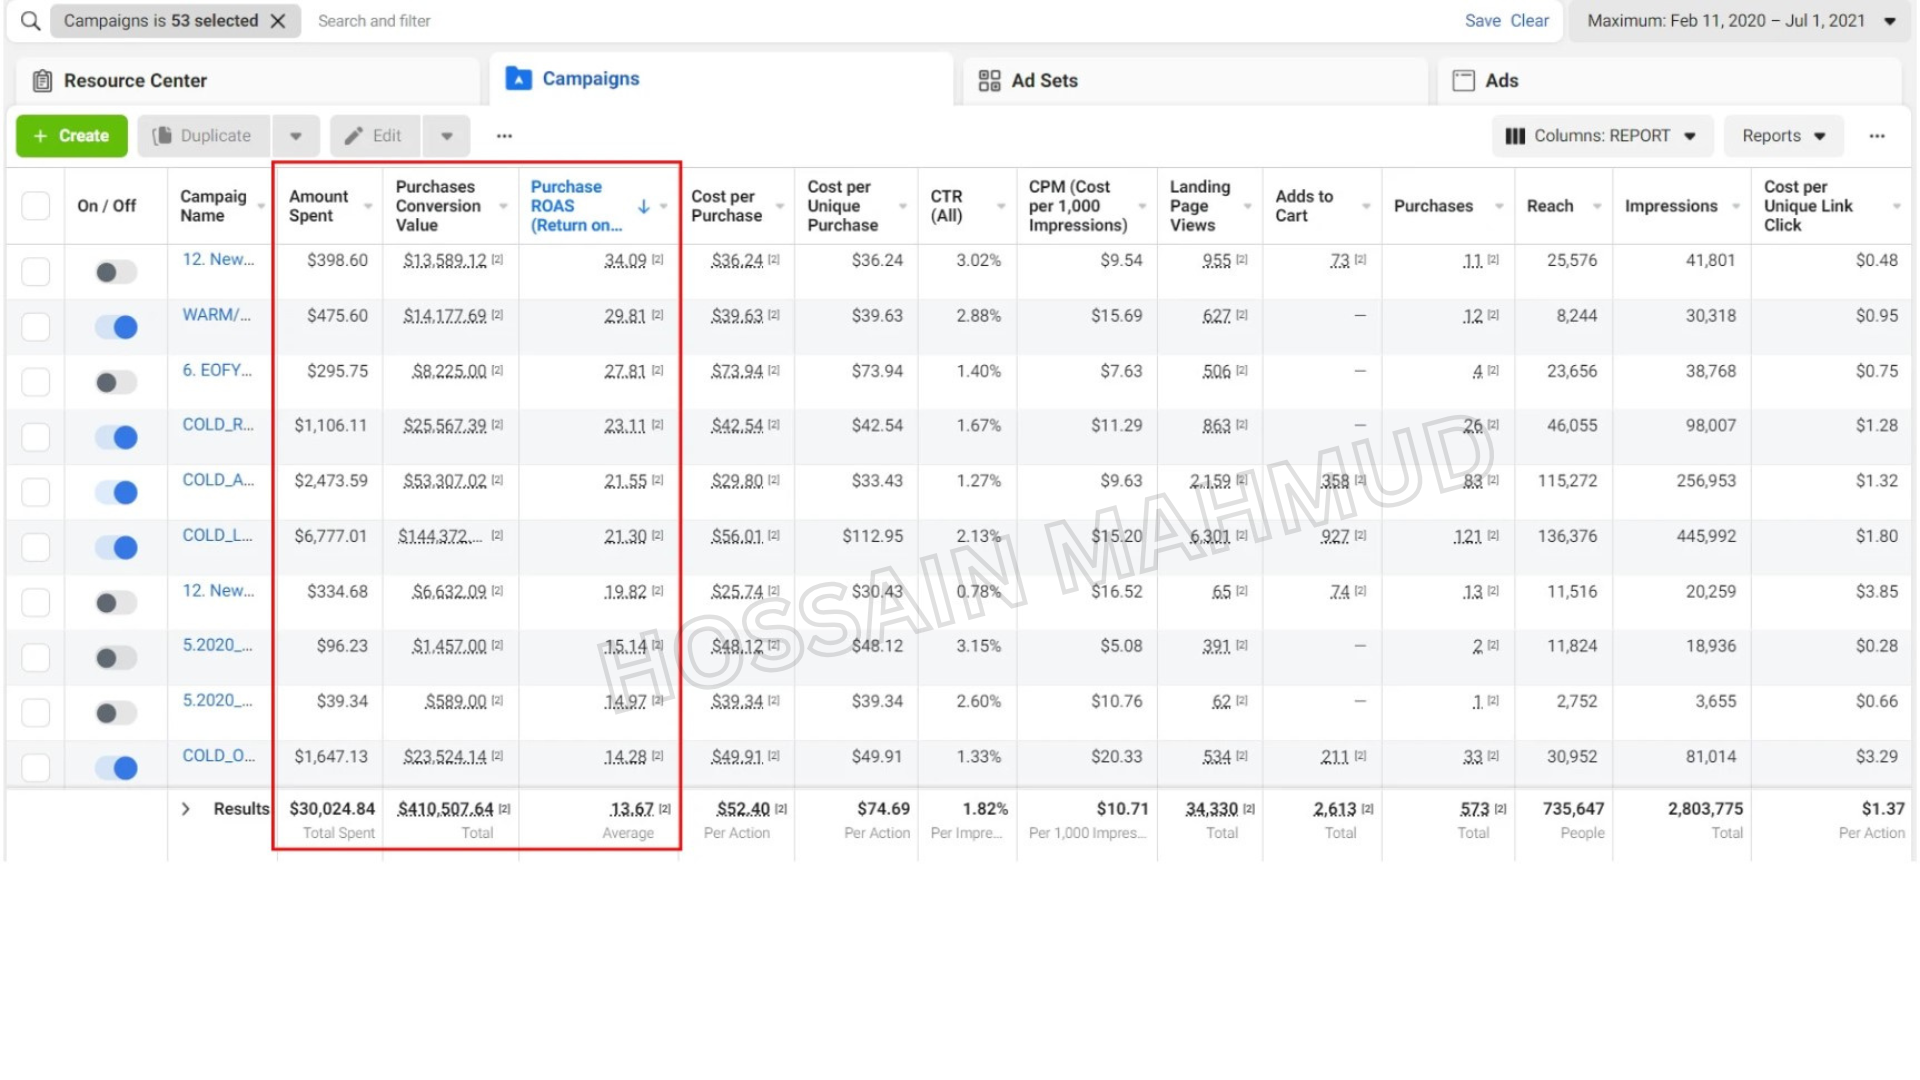1920x1080 pixels.
Task: Open Impressions column menu arrow
Action: pyautogui.click(x=1736, y=206)
